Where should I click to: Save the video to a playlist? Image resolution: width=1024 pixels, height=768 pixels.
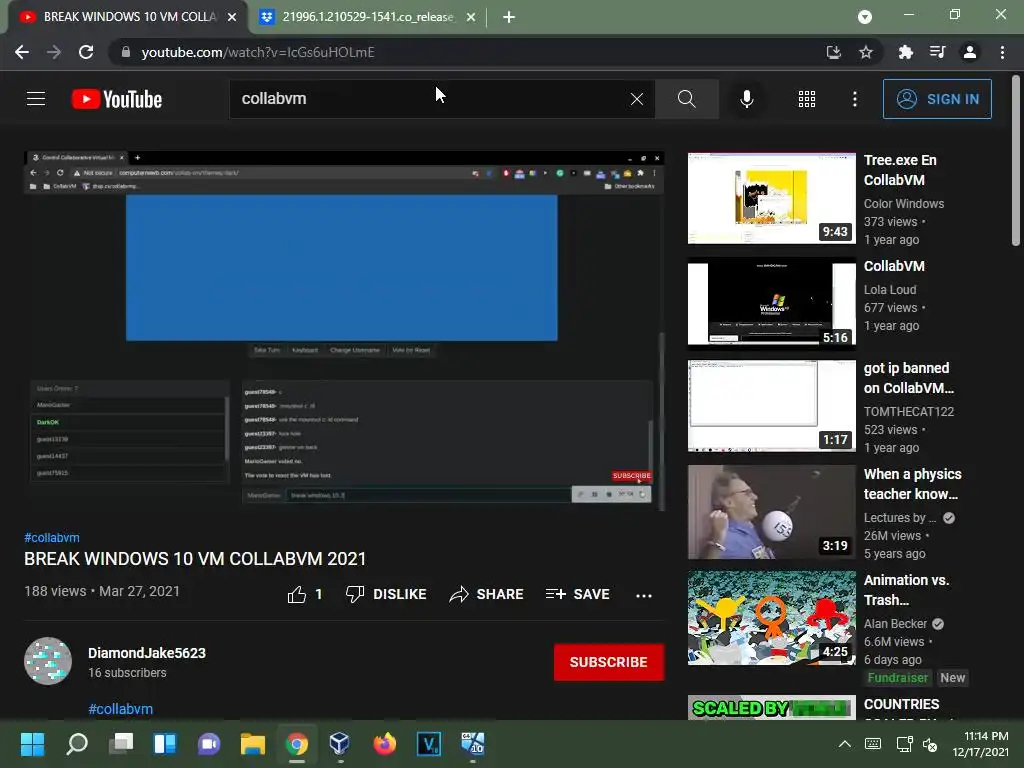click(578, 594)
